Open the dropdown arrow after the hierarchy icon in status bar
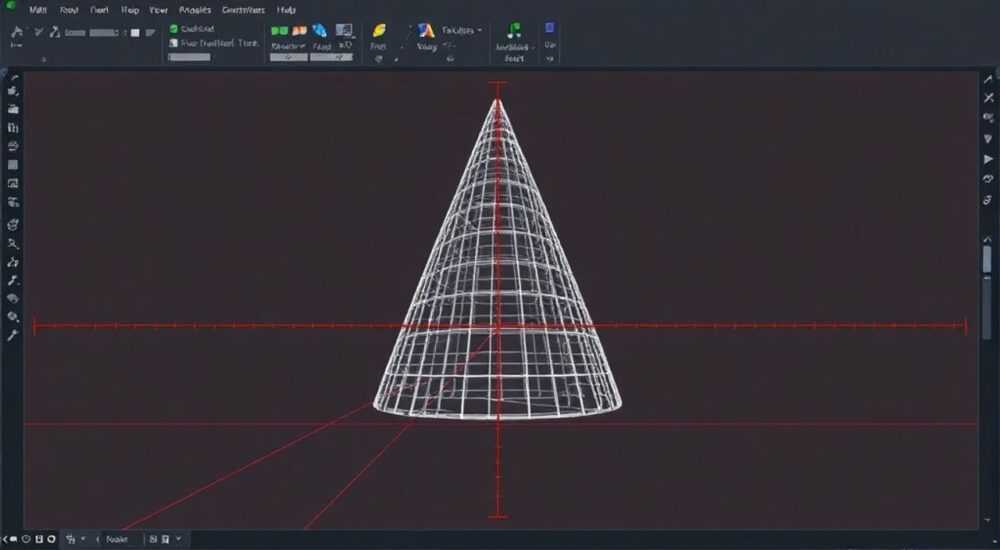 click(x=83, y=540)
